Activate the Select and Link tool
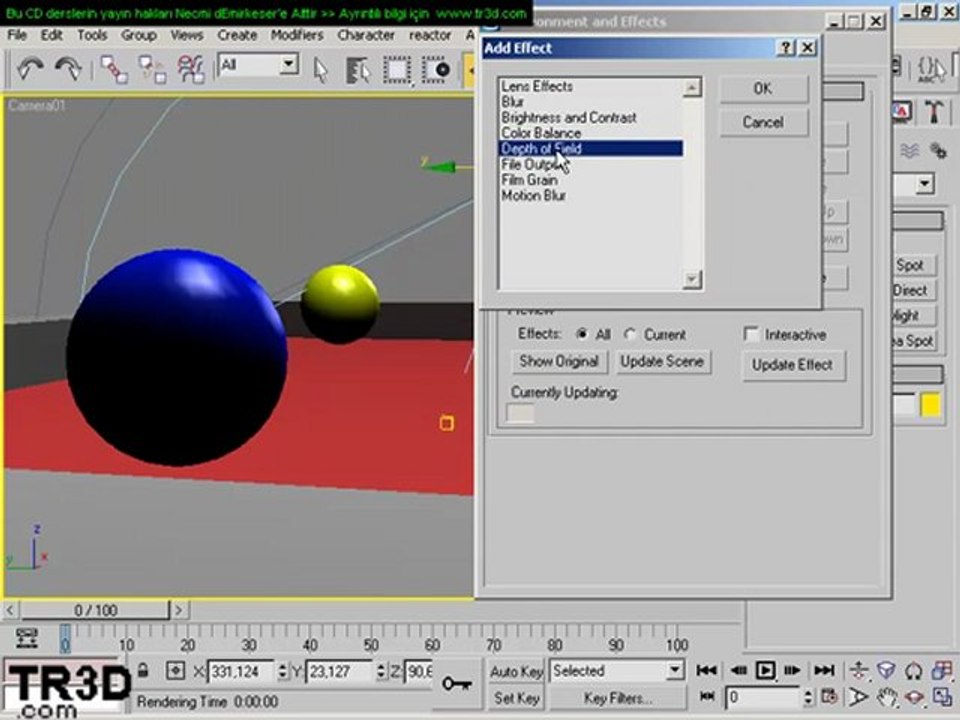Screen dimensions: 960x720 pyautogui.click(x=114, y=69)
